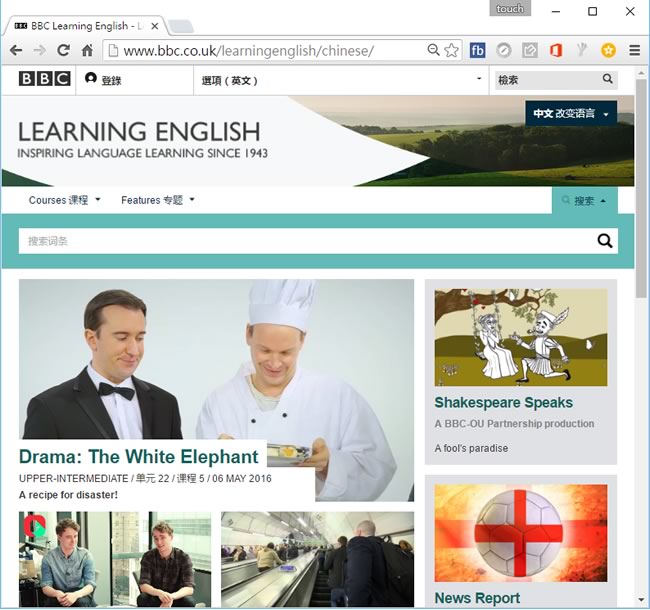Click the BBC logo

click(45, 79)
